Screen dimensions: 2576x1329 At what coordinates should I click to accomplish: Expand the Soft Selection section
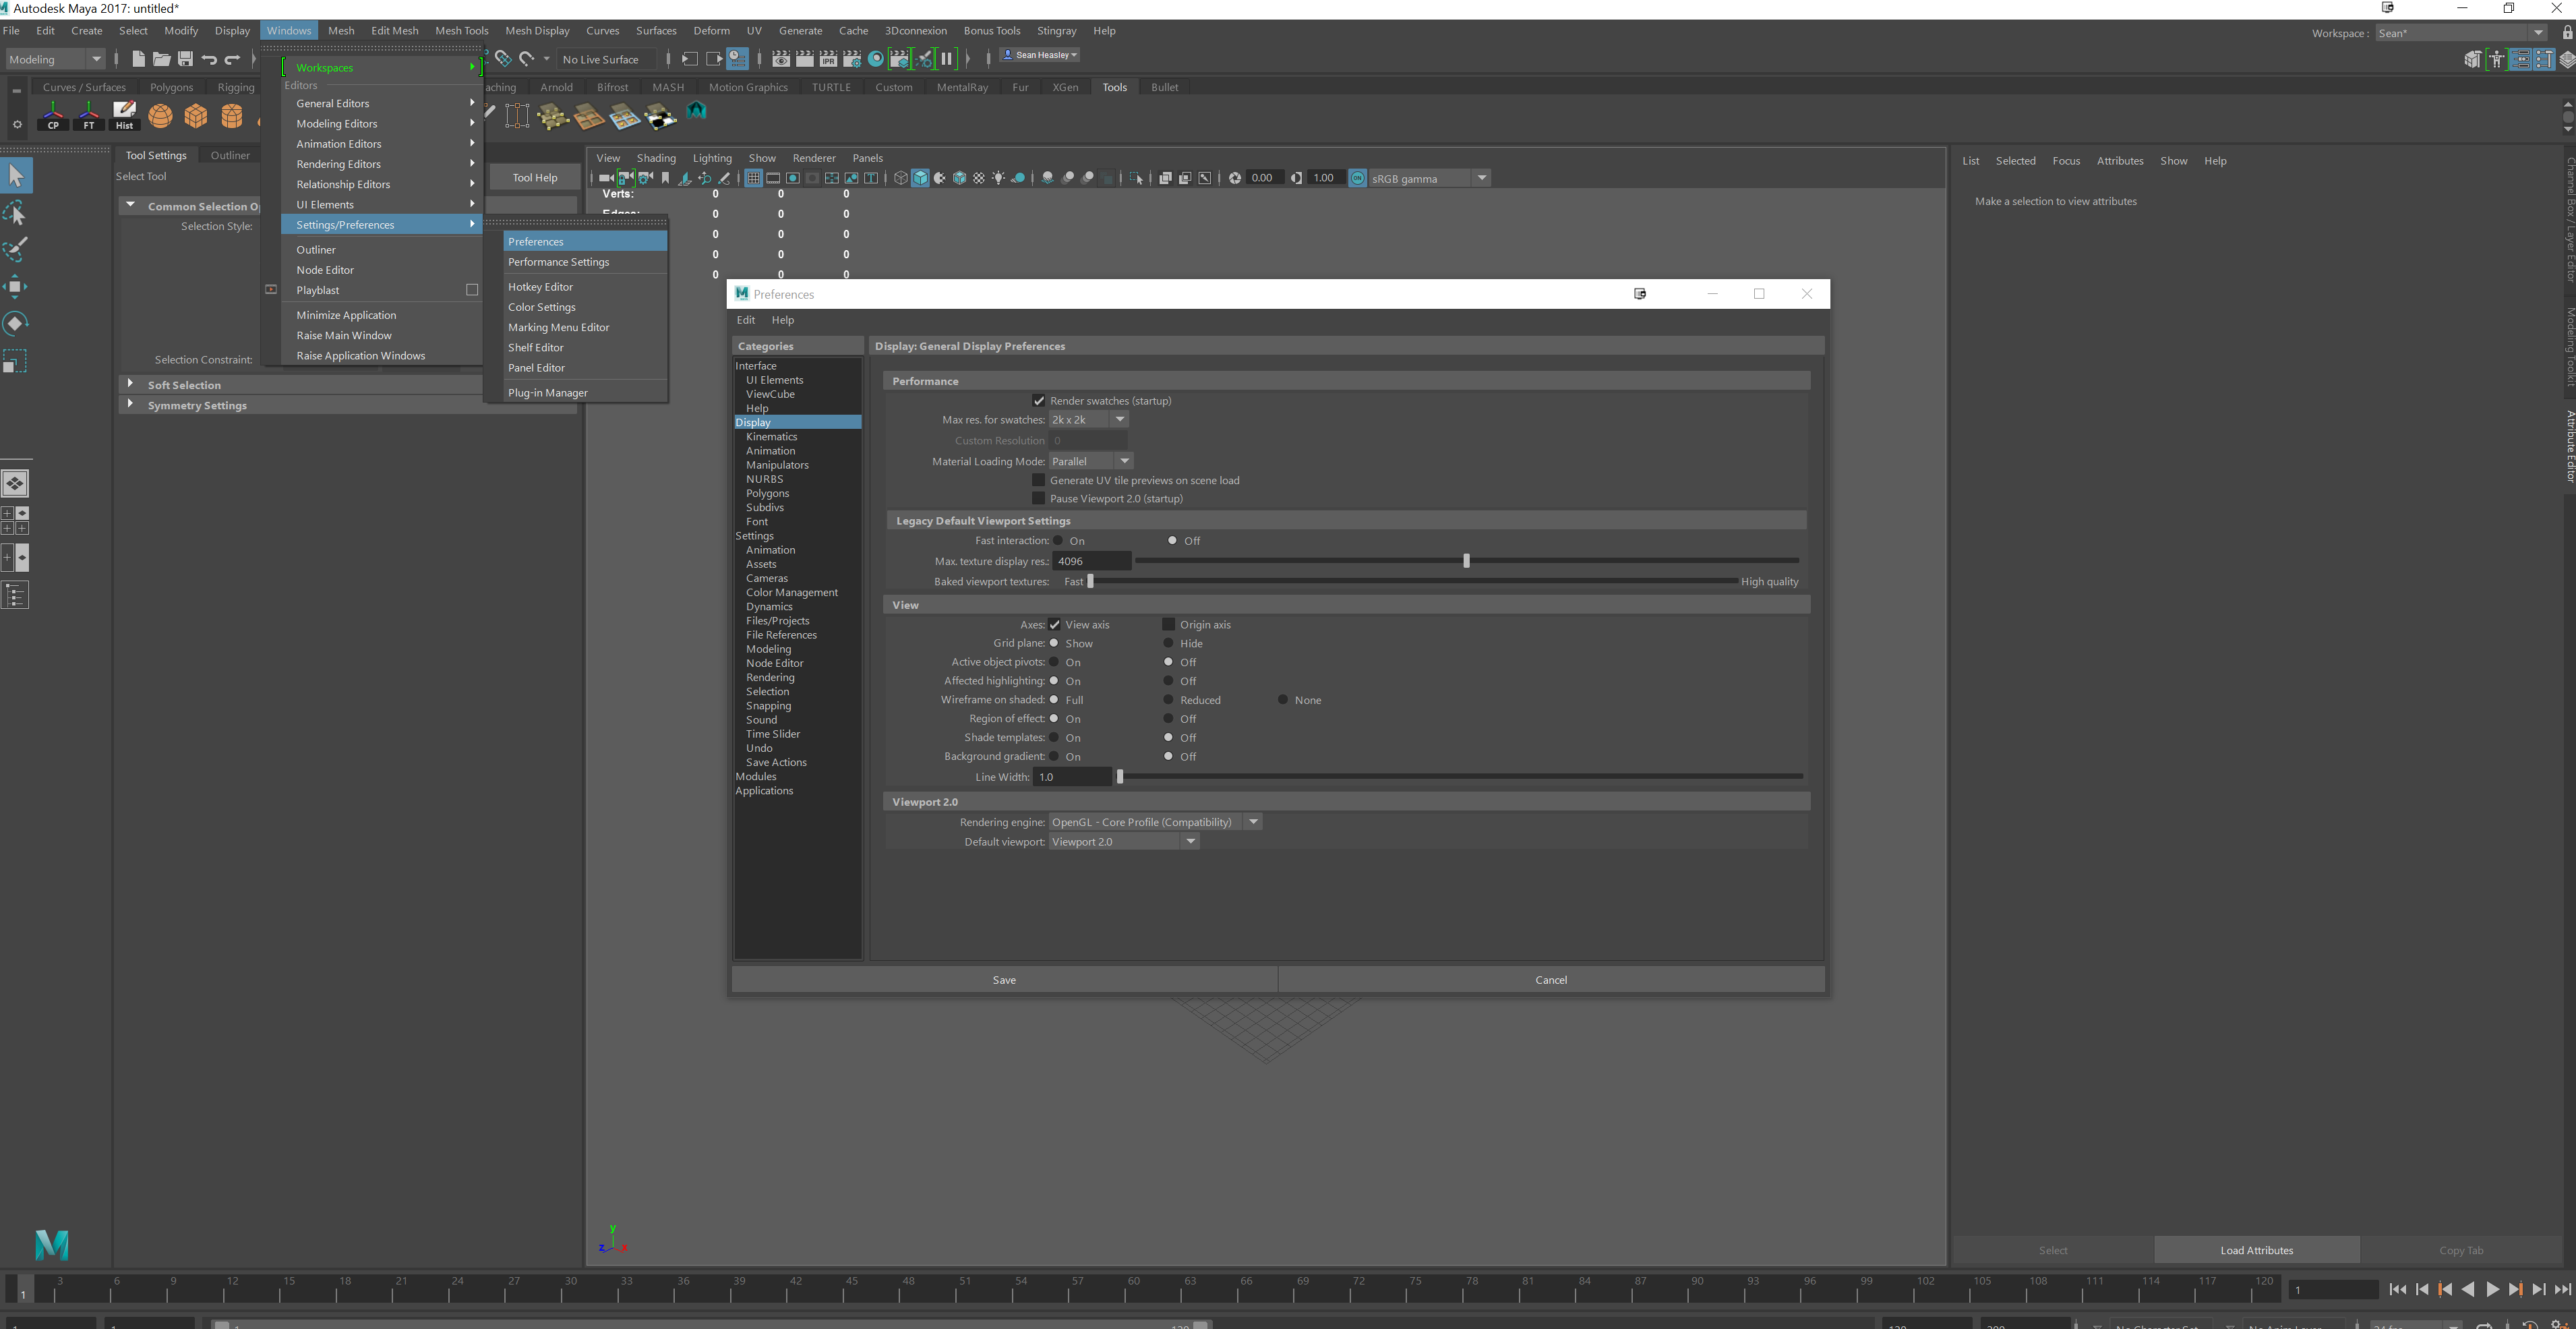(x=130, y=384)
